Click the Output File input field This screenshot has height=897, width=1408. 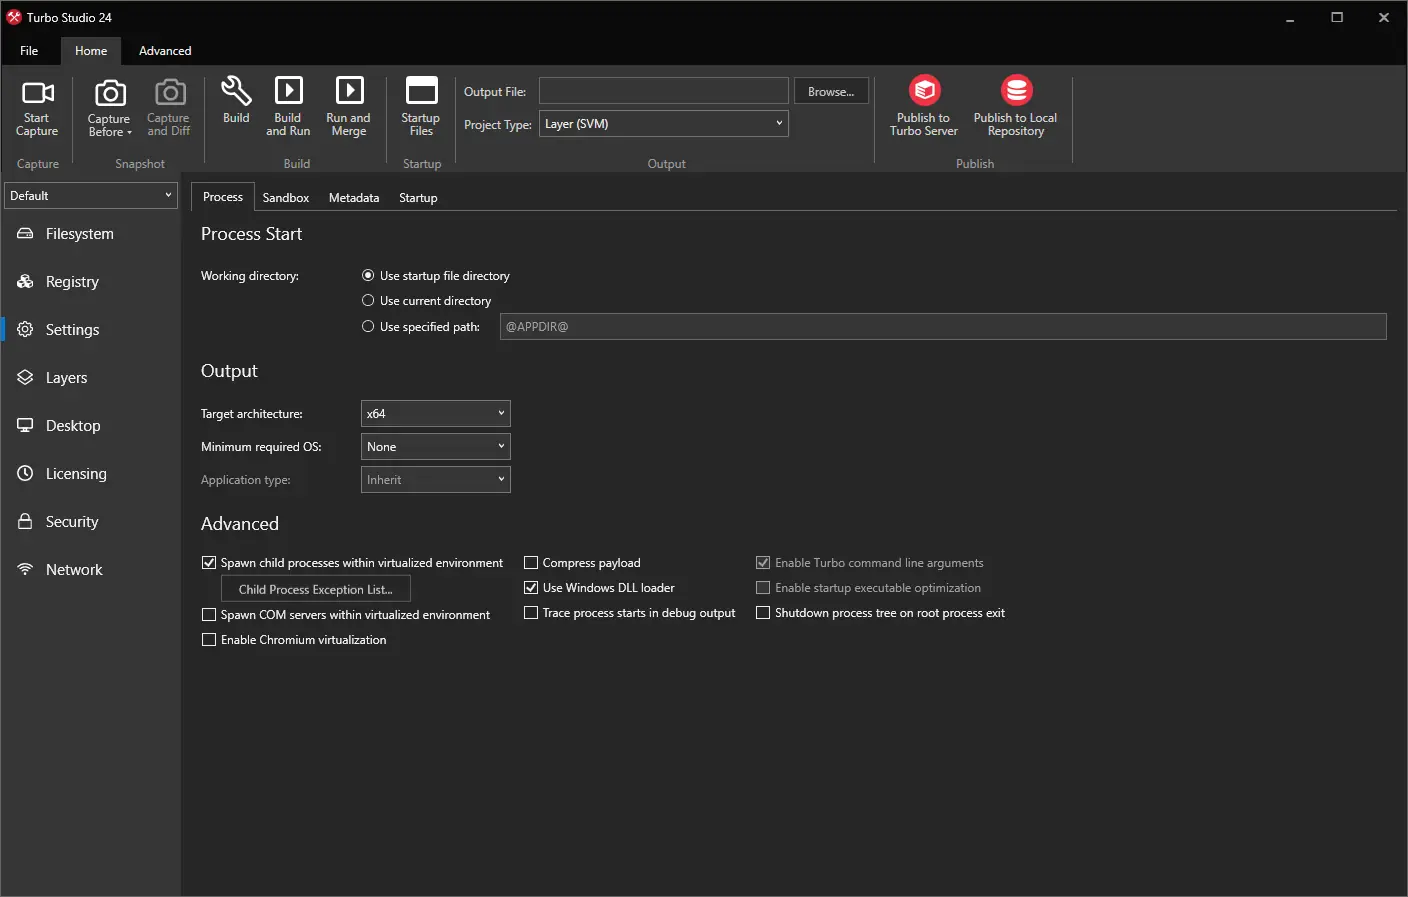[x=664, y=91]
